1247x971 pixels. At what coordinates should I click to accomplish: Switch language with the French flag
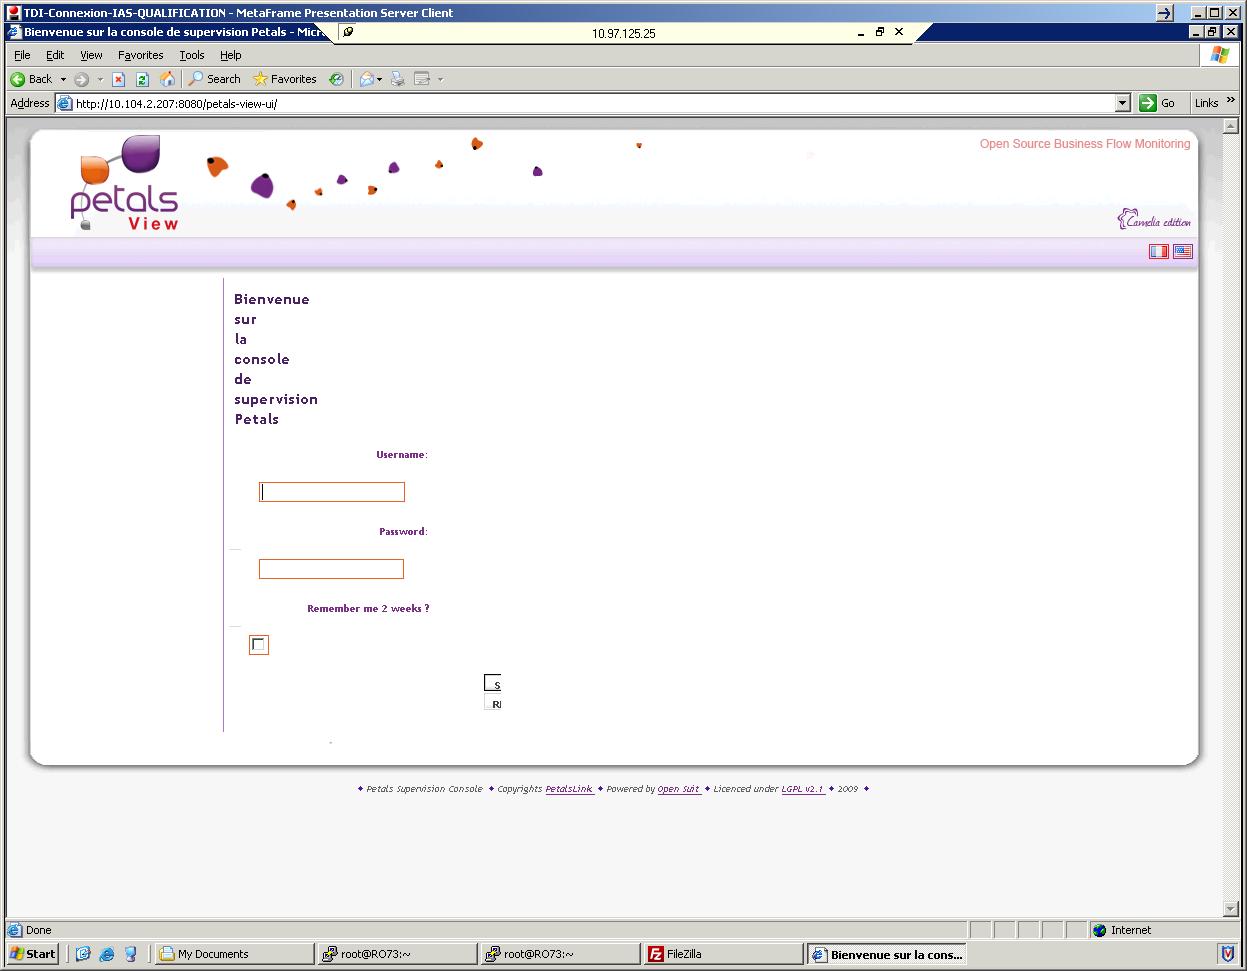coord(1158,252)
